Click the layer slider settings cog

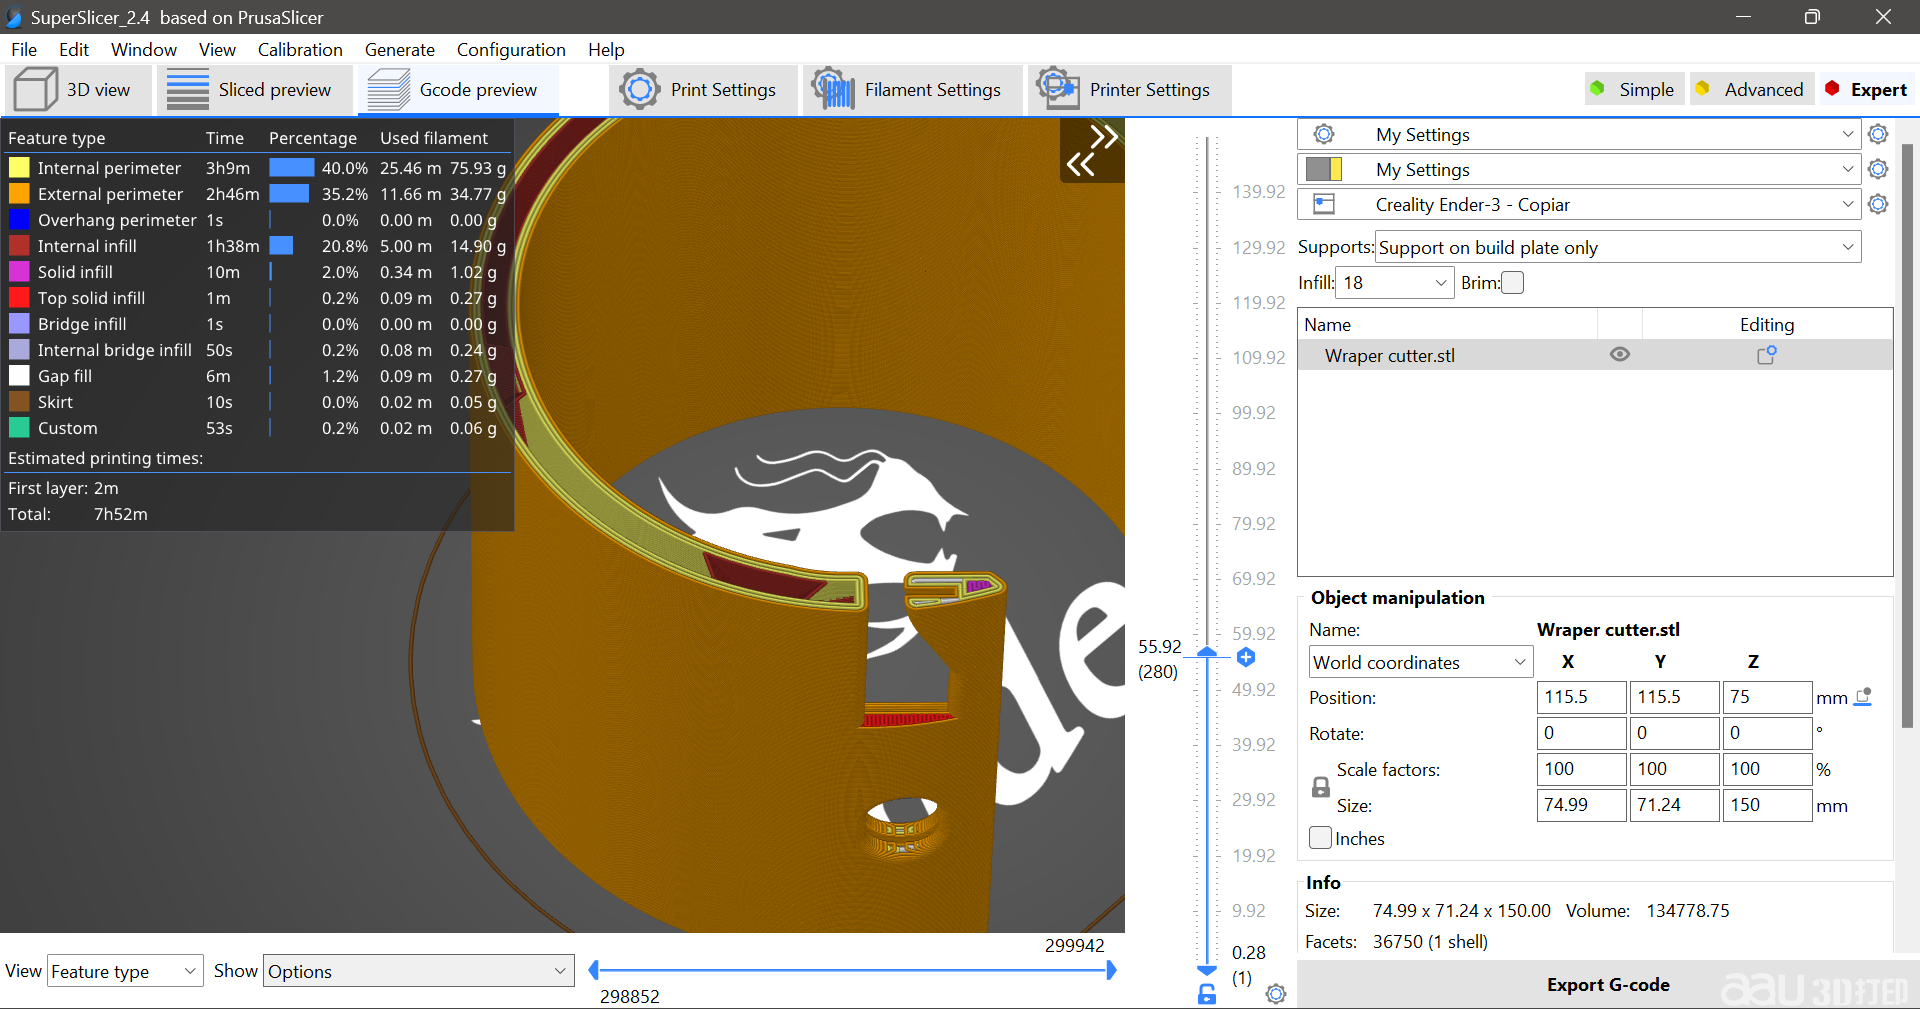(1275, 994)
